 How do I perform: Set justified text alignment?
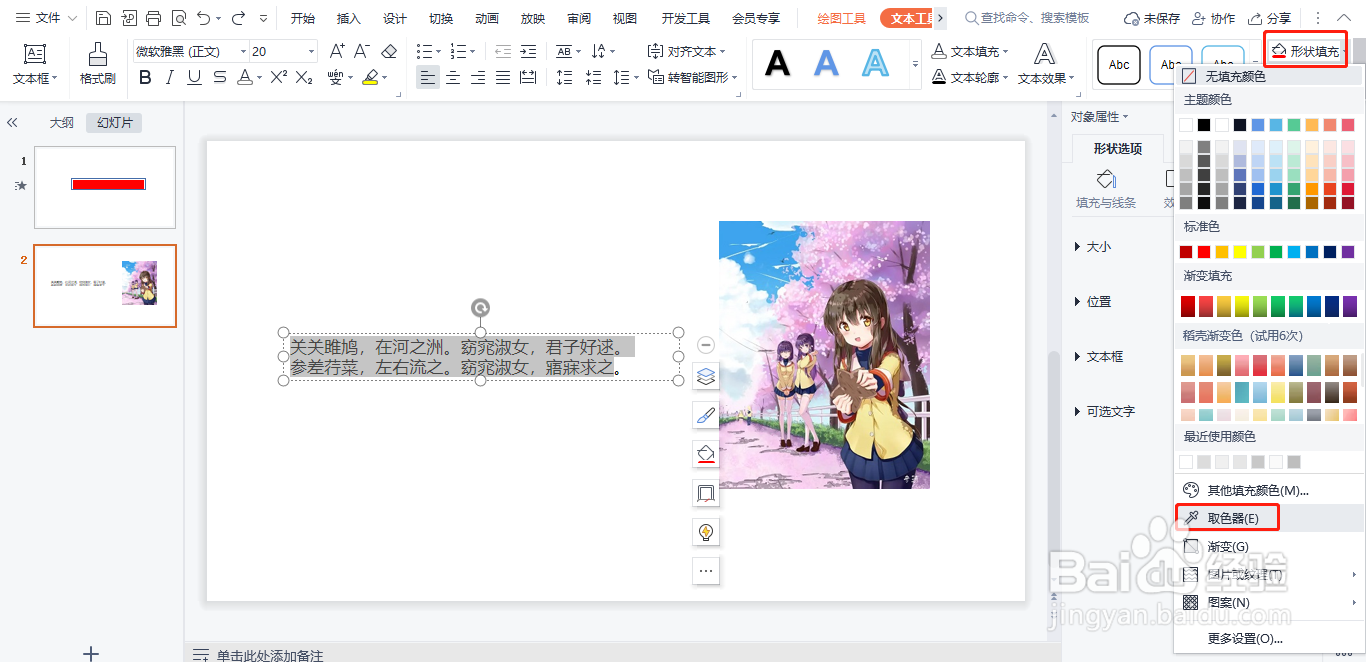503,77
